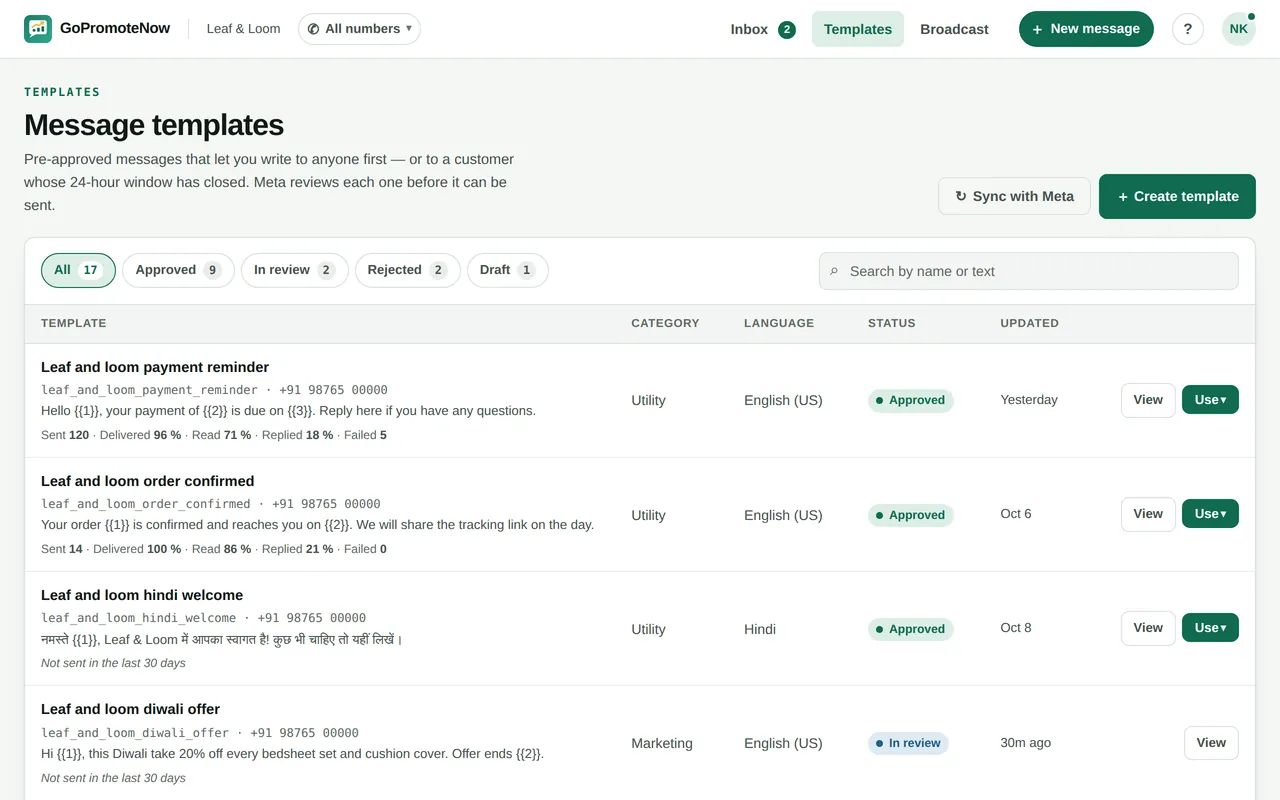View the diwali offer template
1280x800 pixels.
1211,743
